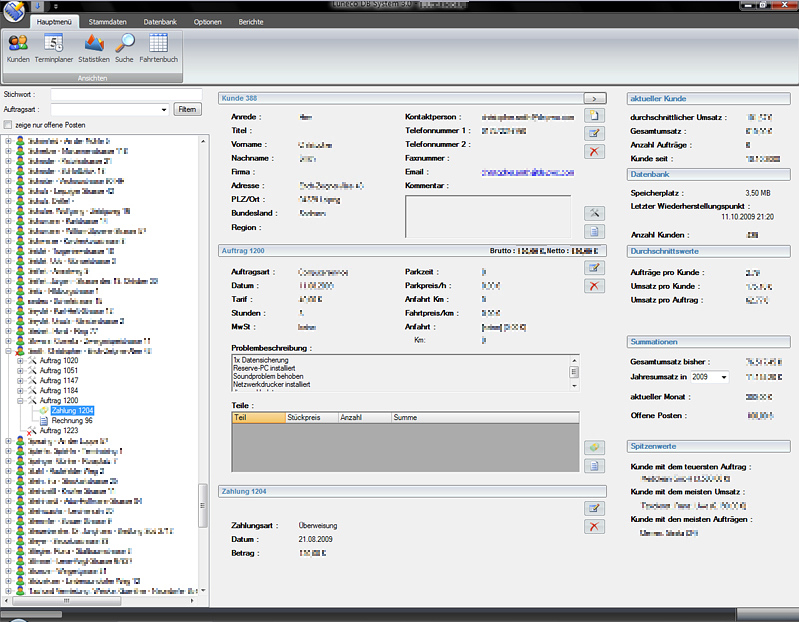Open the Kunden view
This screenshot has width=799, height=622.
pos(18,48)
